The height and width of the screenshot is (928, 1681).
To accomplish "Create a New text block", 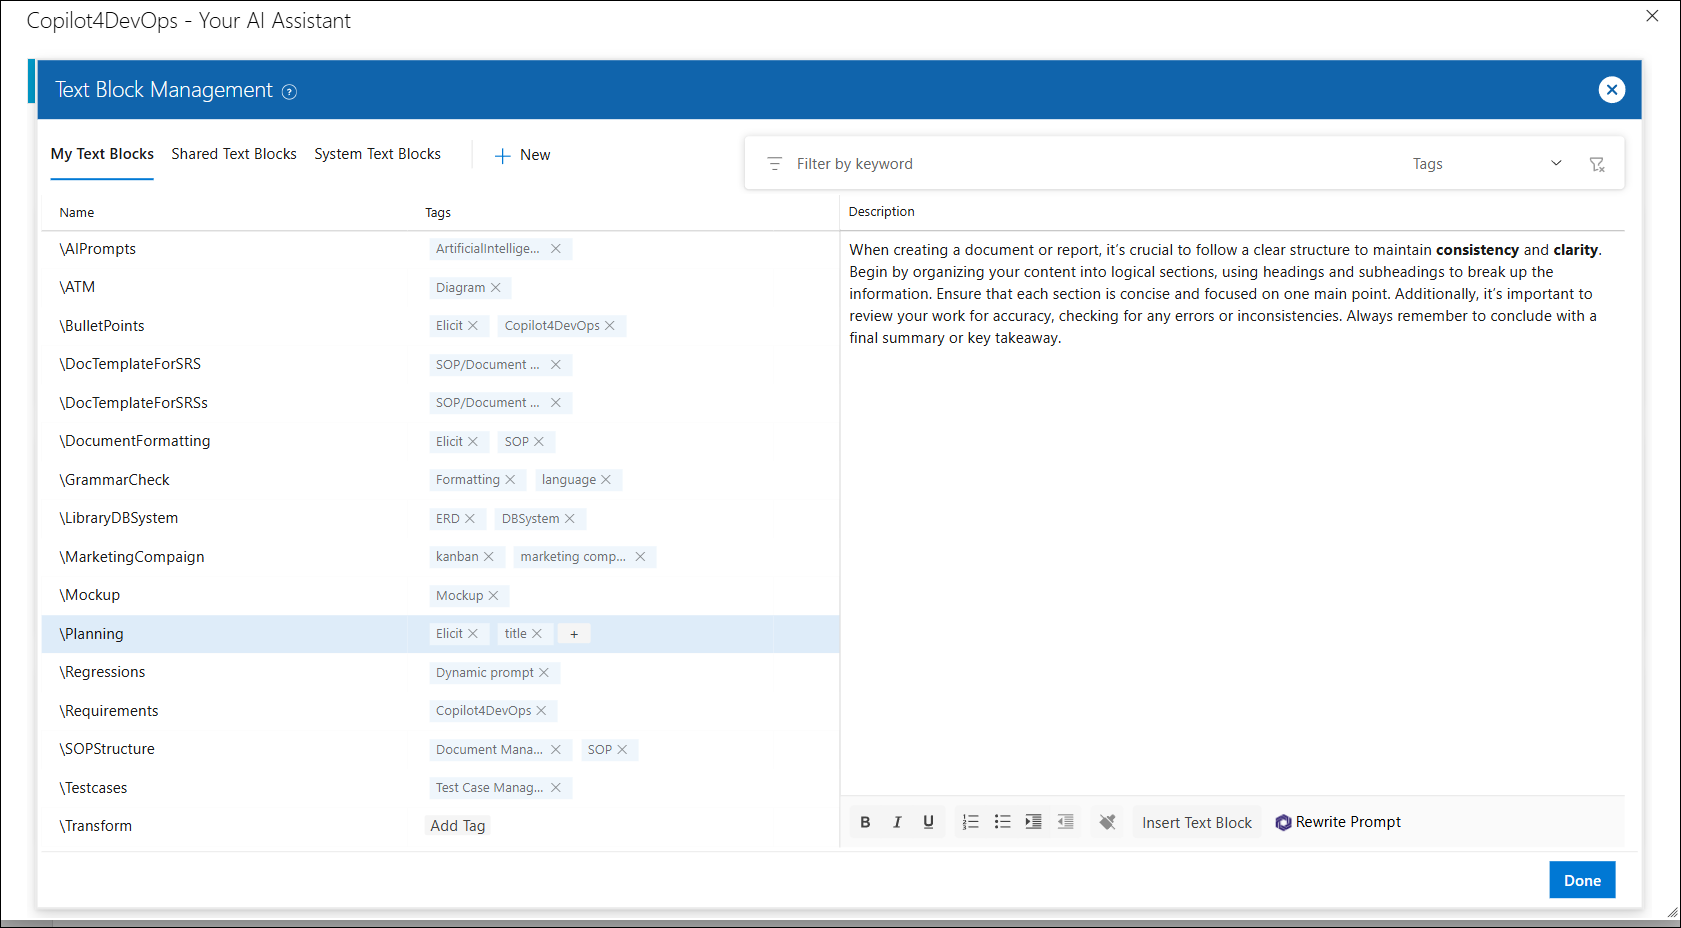I will 523,155.
